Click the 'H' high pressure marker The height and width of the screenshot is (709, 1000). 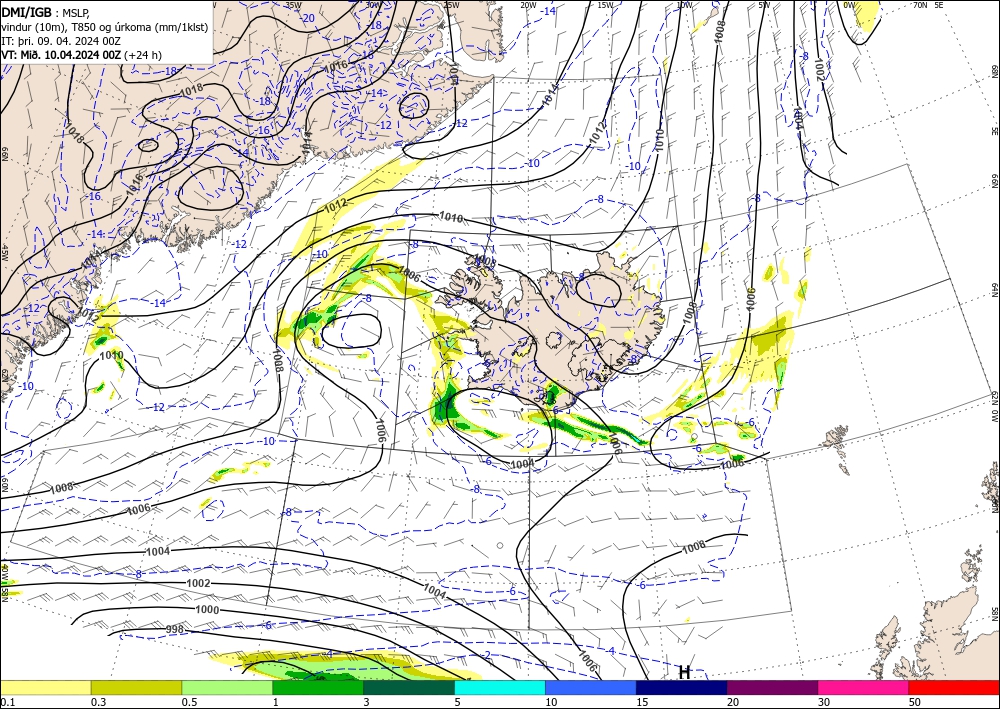point(684,673)
